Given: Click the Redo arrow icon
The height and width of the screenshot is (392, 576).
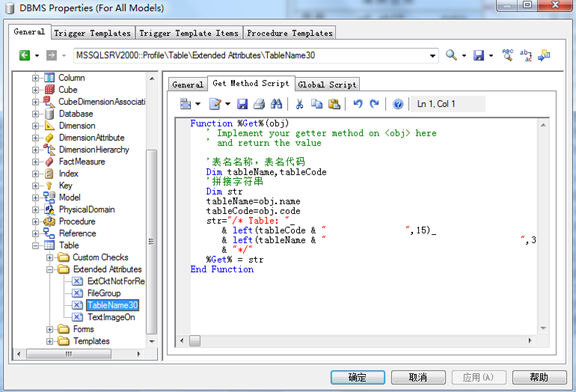Looking at the screenshot, I should (374, 104).
